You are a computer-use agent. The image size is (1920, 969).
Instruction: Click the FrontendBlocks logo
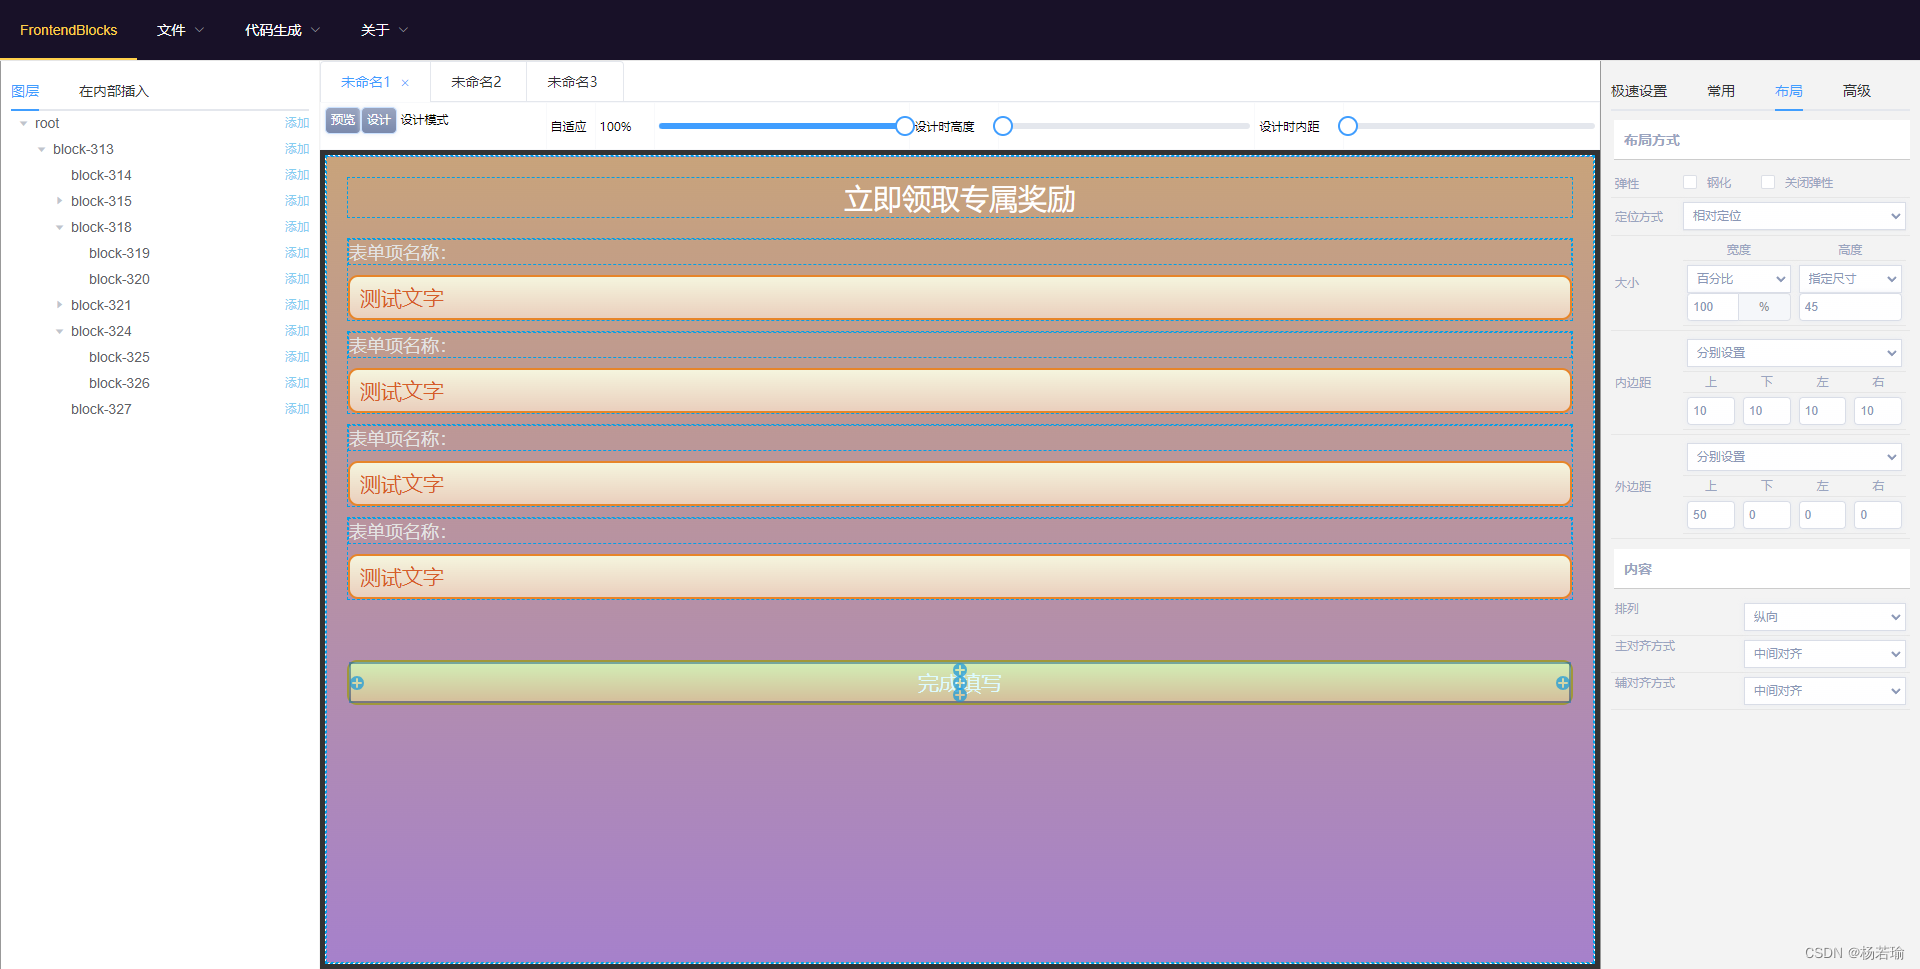click(68, 30)
